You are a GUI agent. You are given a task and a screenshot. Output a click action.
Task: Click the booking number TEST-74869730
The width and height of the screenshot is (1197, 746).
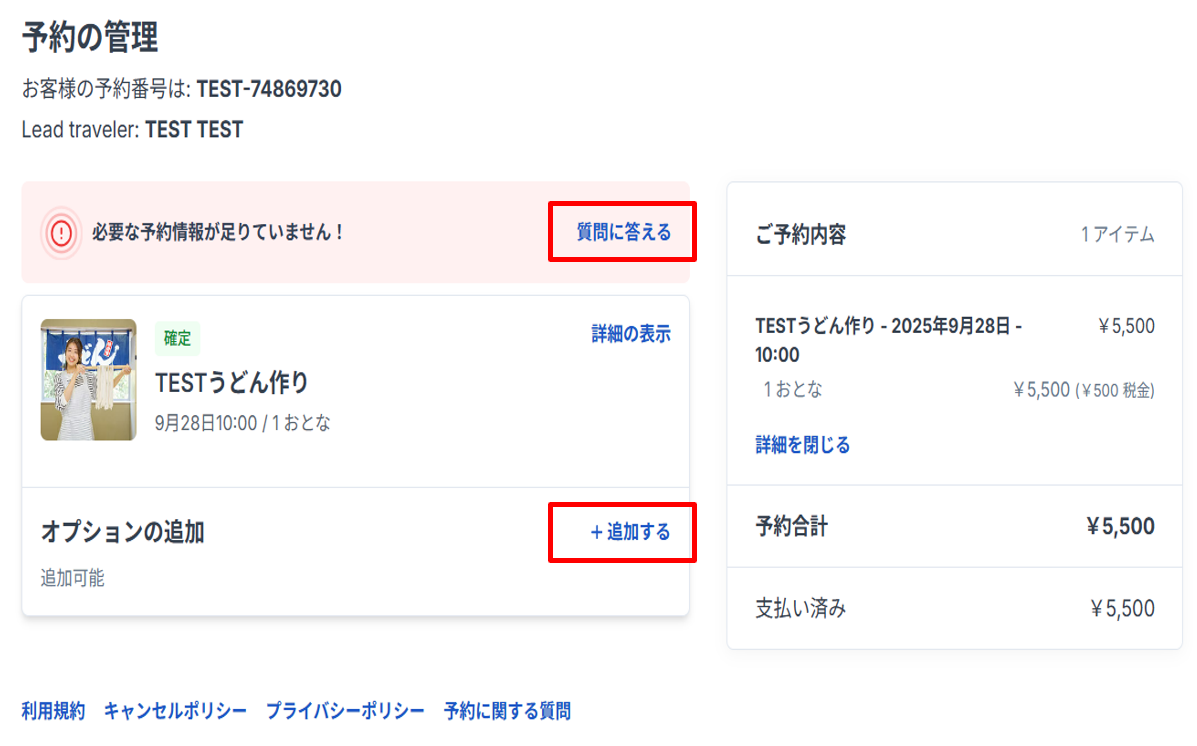coord(269,89)
